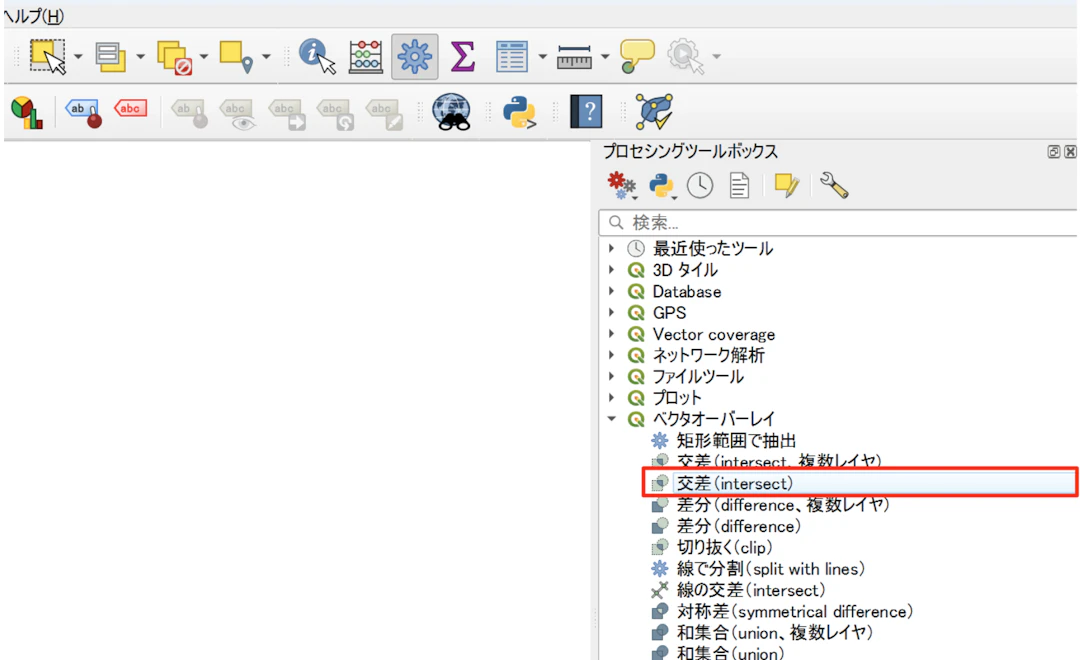This screenshot has height=660, width=1080.
Task: Click the red abc label highlight icon
Action: 130,109
